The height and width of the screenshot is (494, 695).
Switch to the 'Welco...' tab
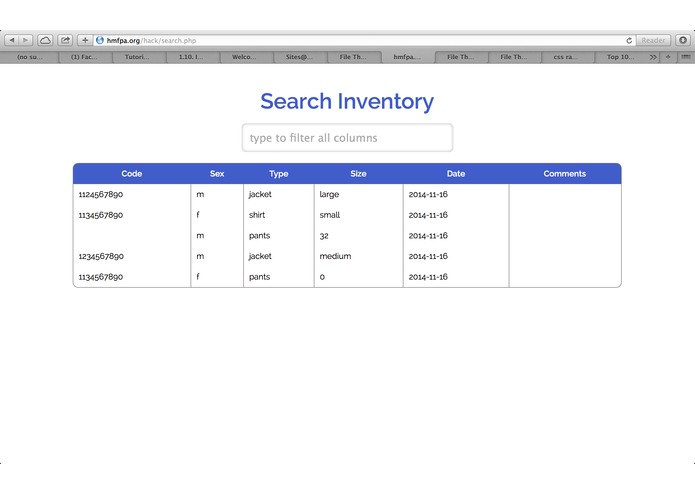pos(244,57)
